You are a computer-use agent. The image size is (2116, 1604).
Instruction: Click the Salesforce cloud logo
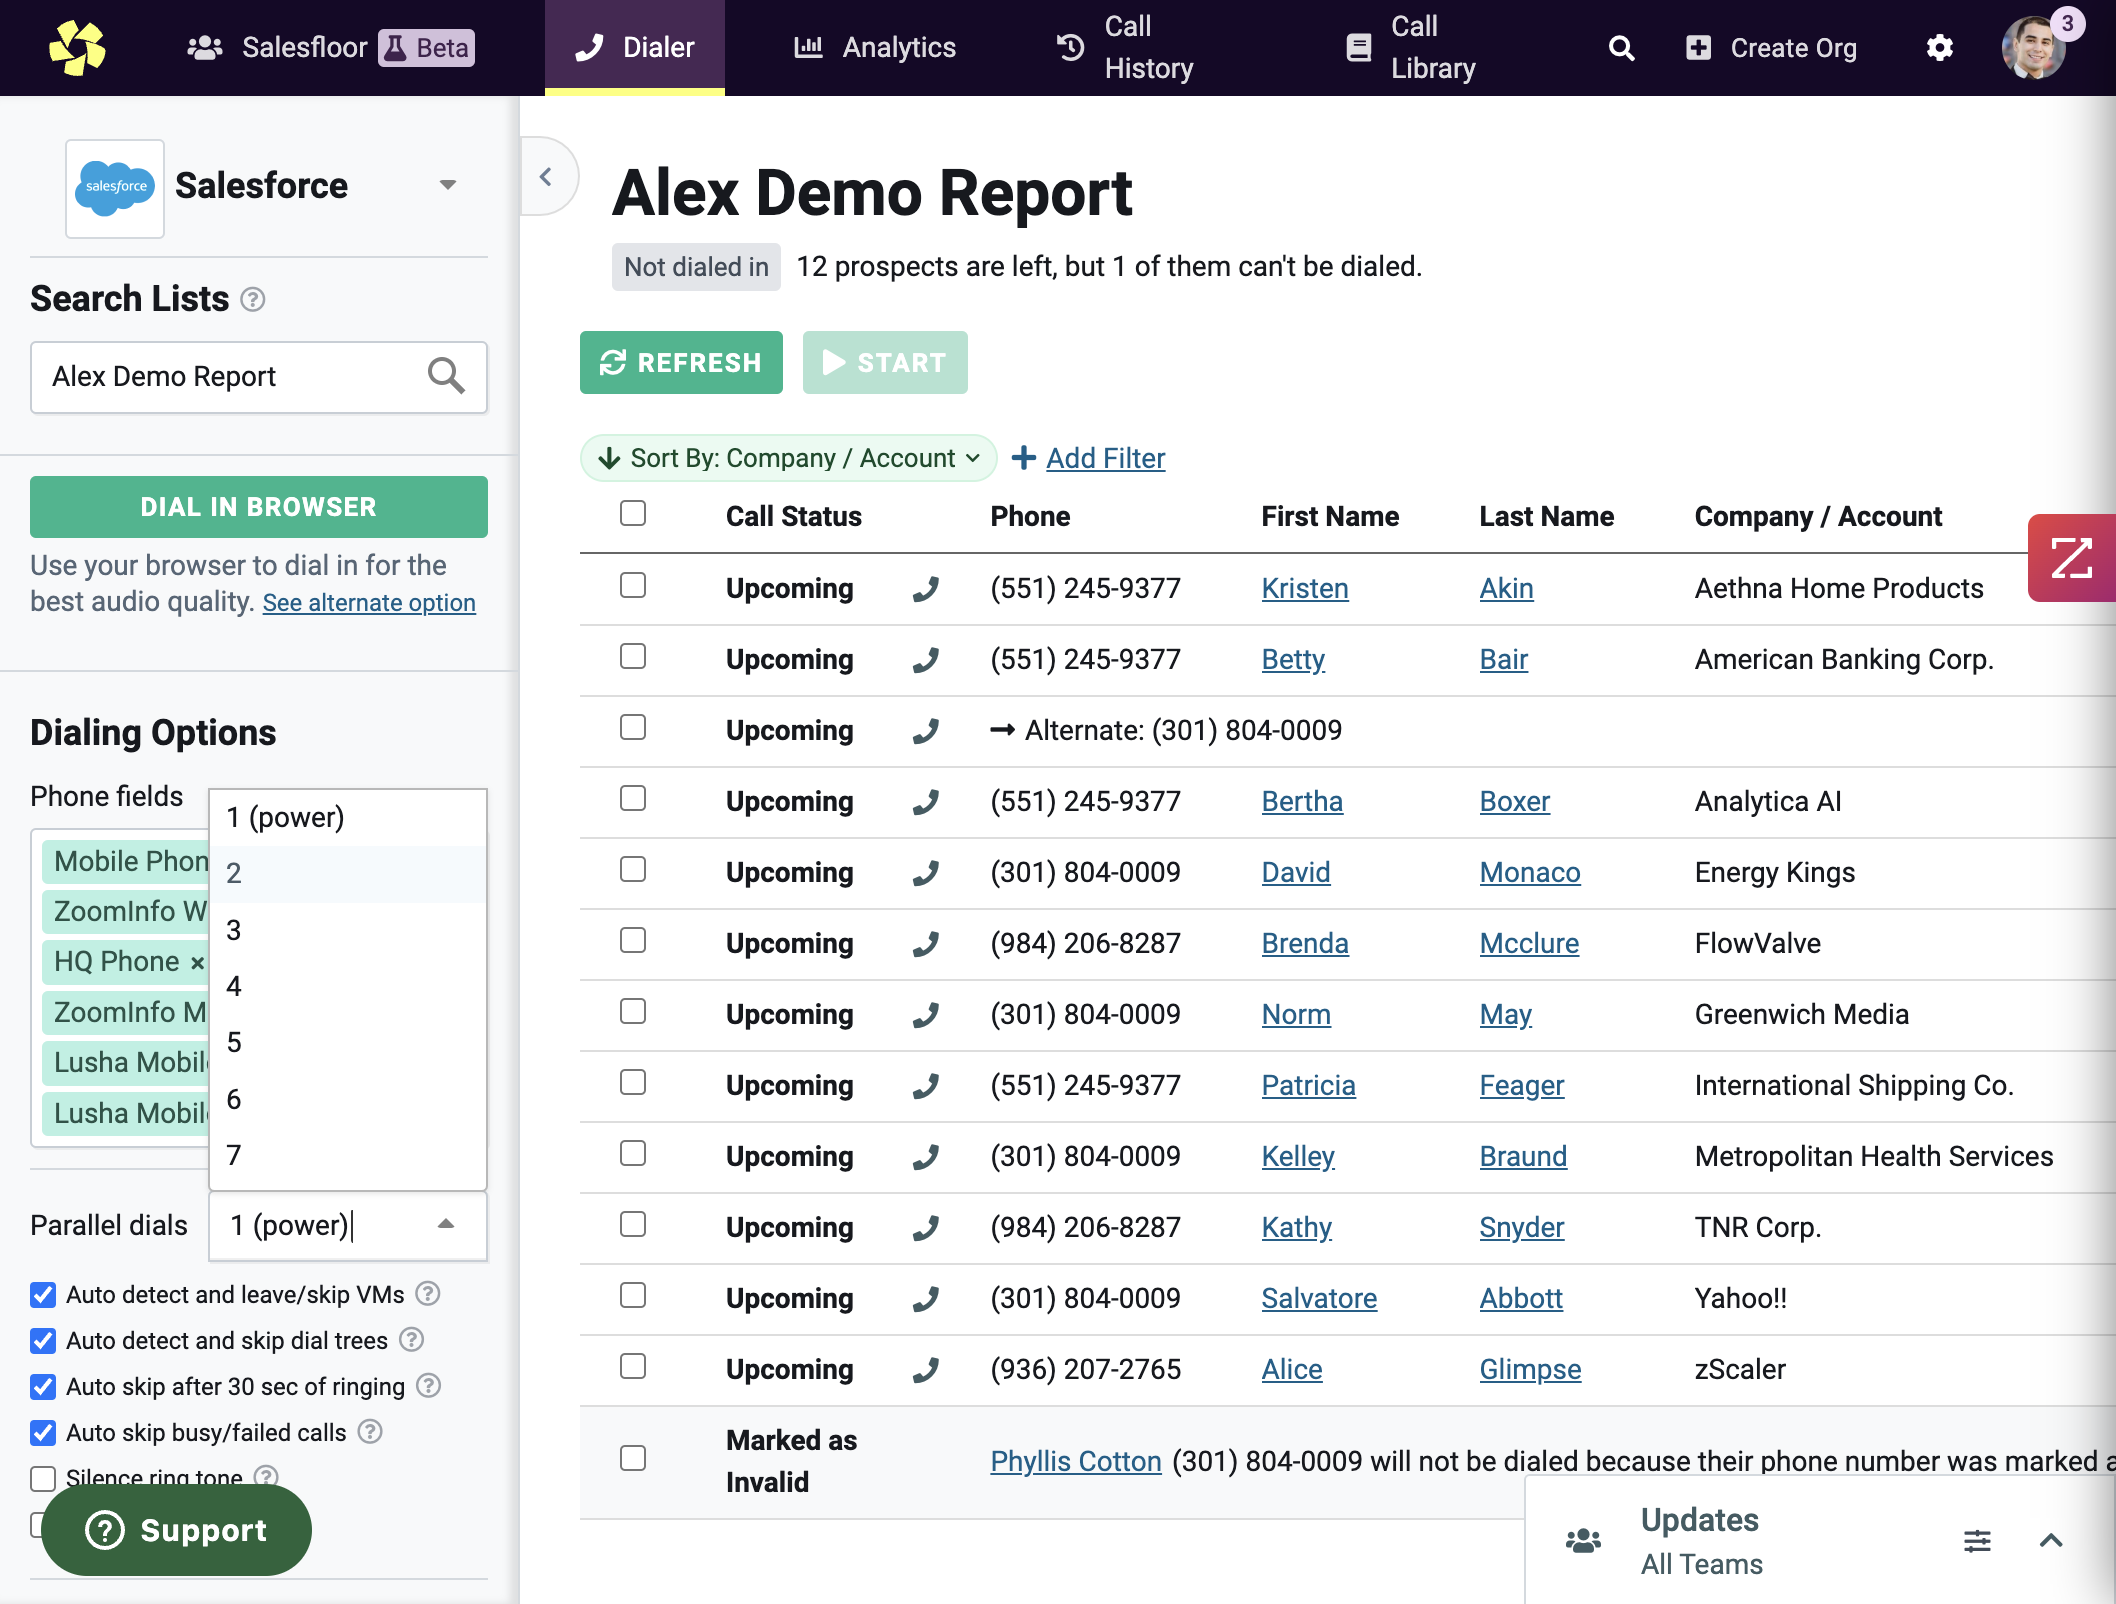coord(115,188)
